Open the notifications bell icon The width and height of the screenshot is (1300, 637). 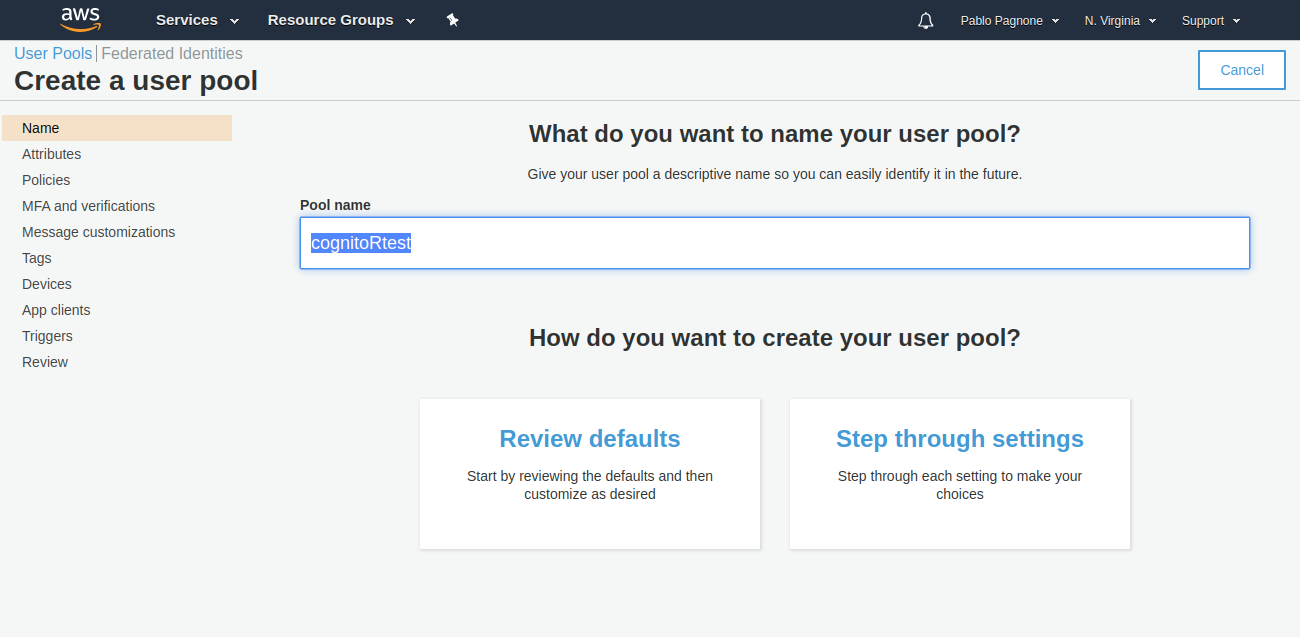click(925, 21)
